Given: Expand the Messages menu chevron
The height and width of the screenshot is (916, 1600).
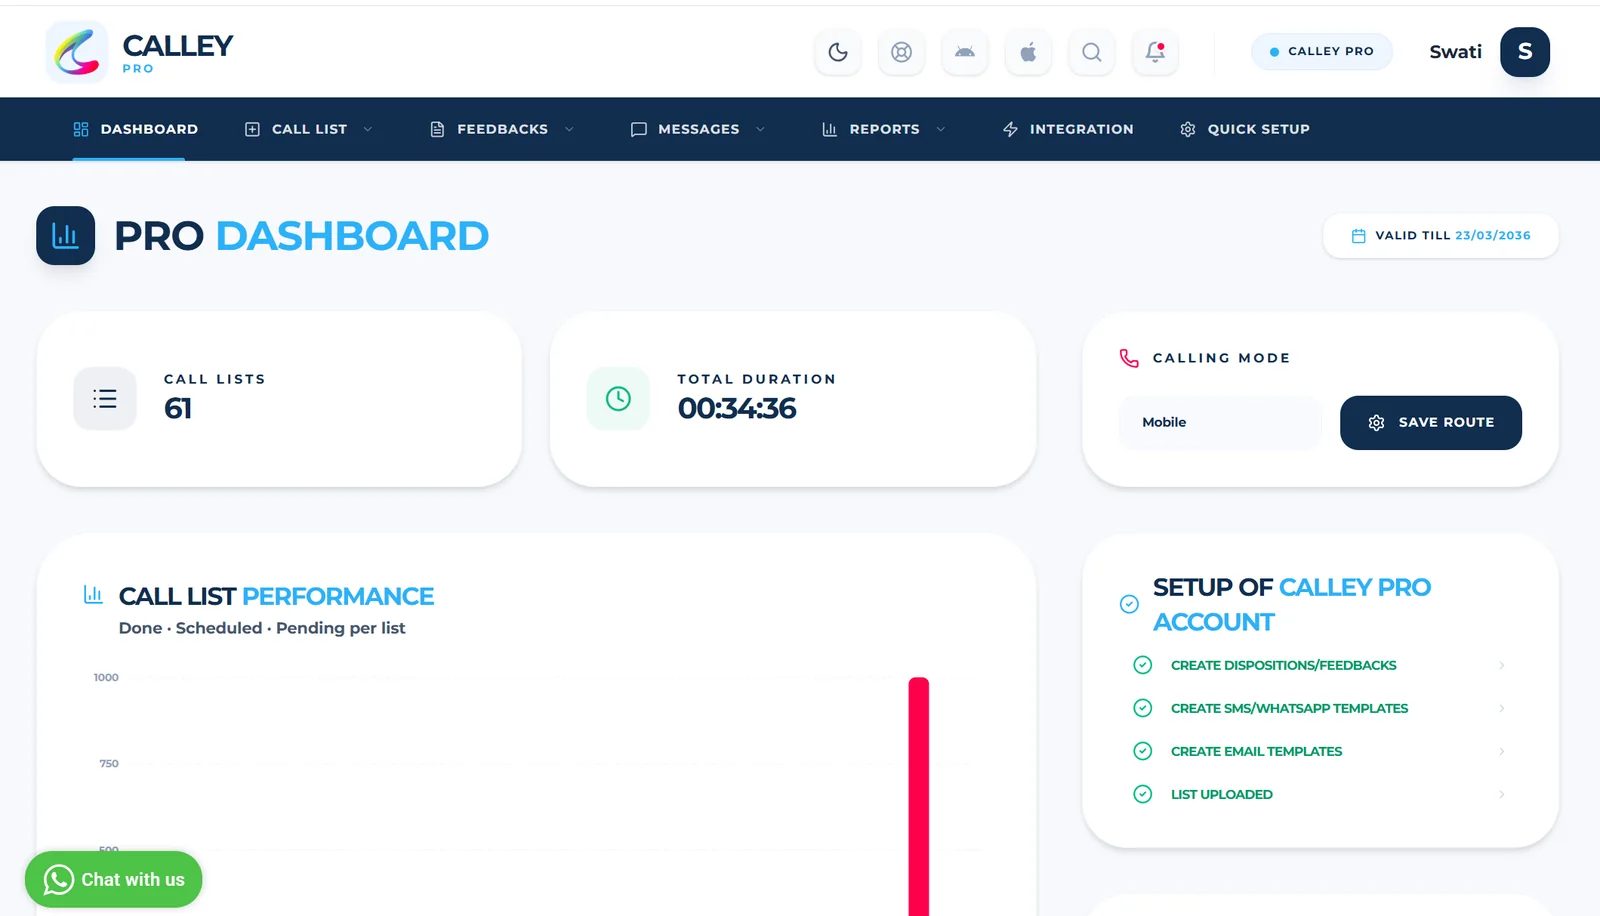Looking at the screenshot, I should [760, 129].
